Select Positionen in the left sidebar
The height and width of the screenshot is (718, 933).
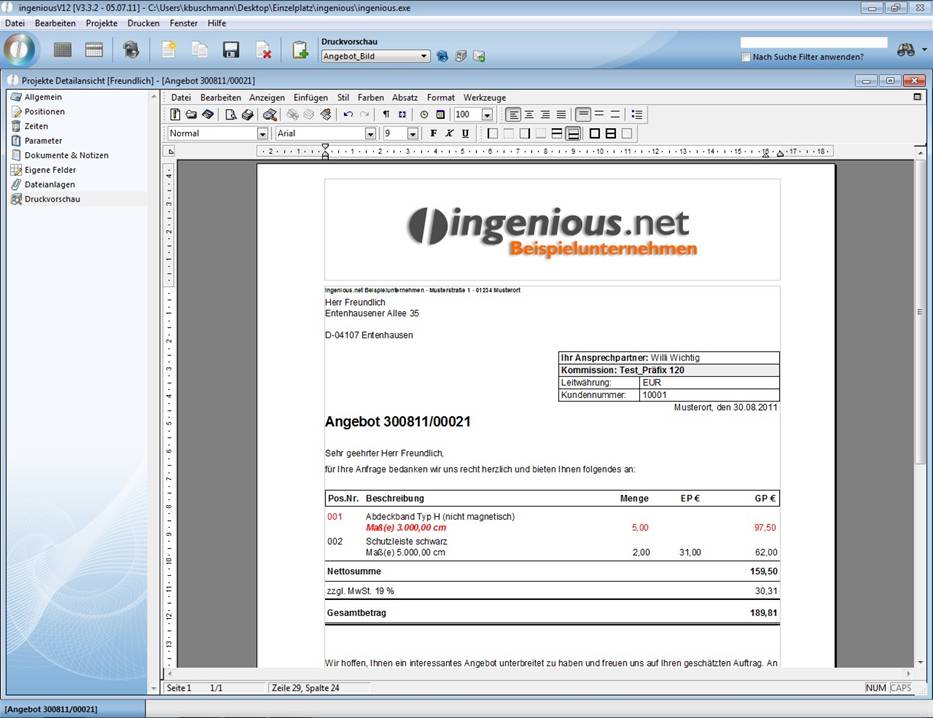(44, 112)
